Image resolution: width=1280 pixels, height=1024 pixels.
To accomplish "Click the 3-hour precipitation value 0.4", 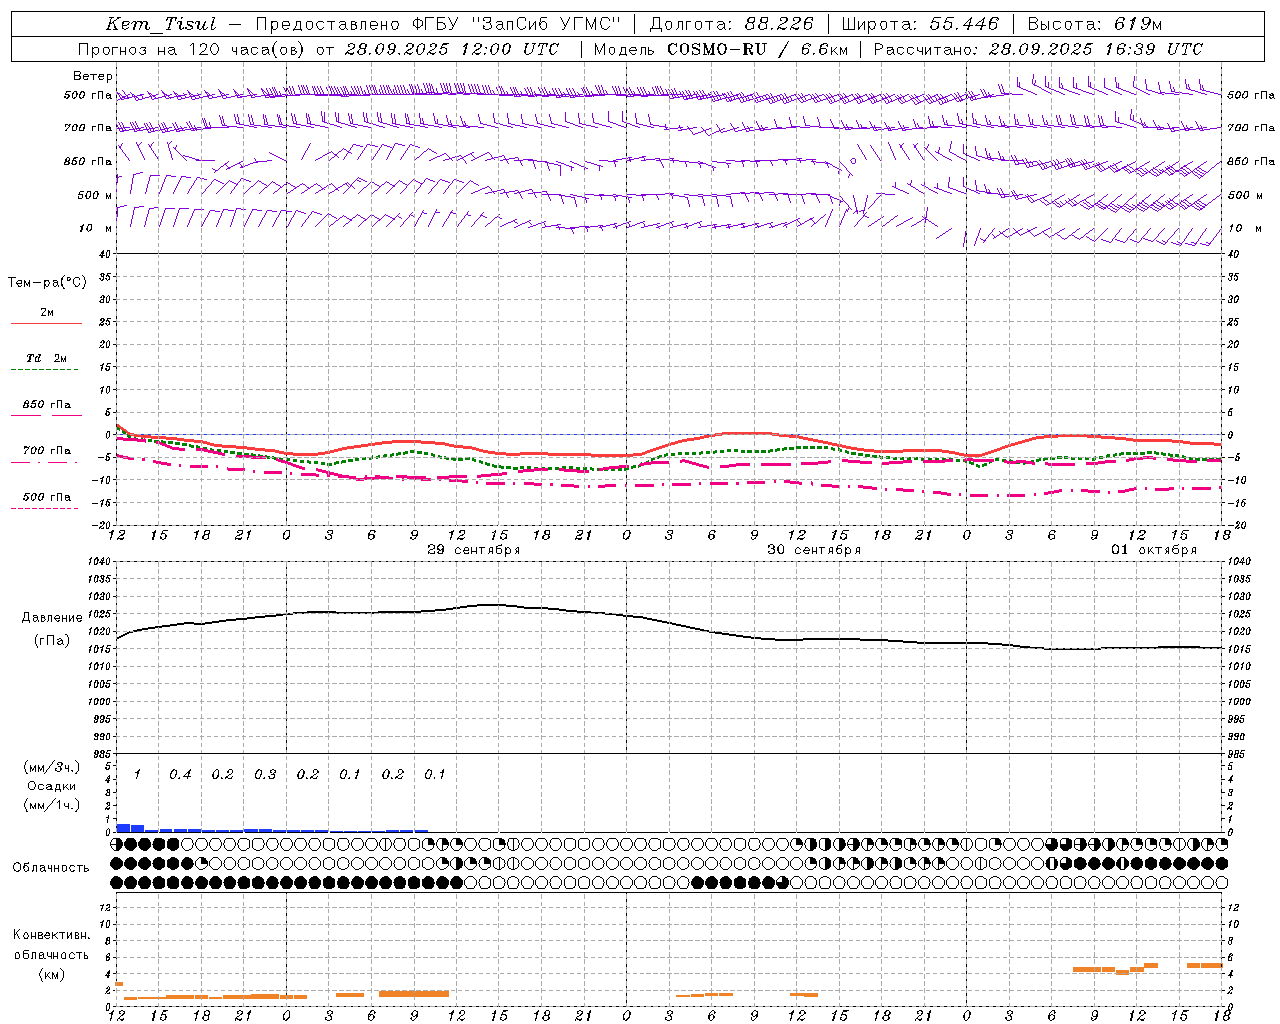I will point(180,774).
